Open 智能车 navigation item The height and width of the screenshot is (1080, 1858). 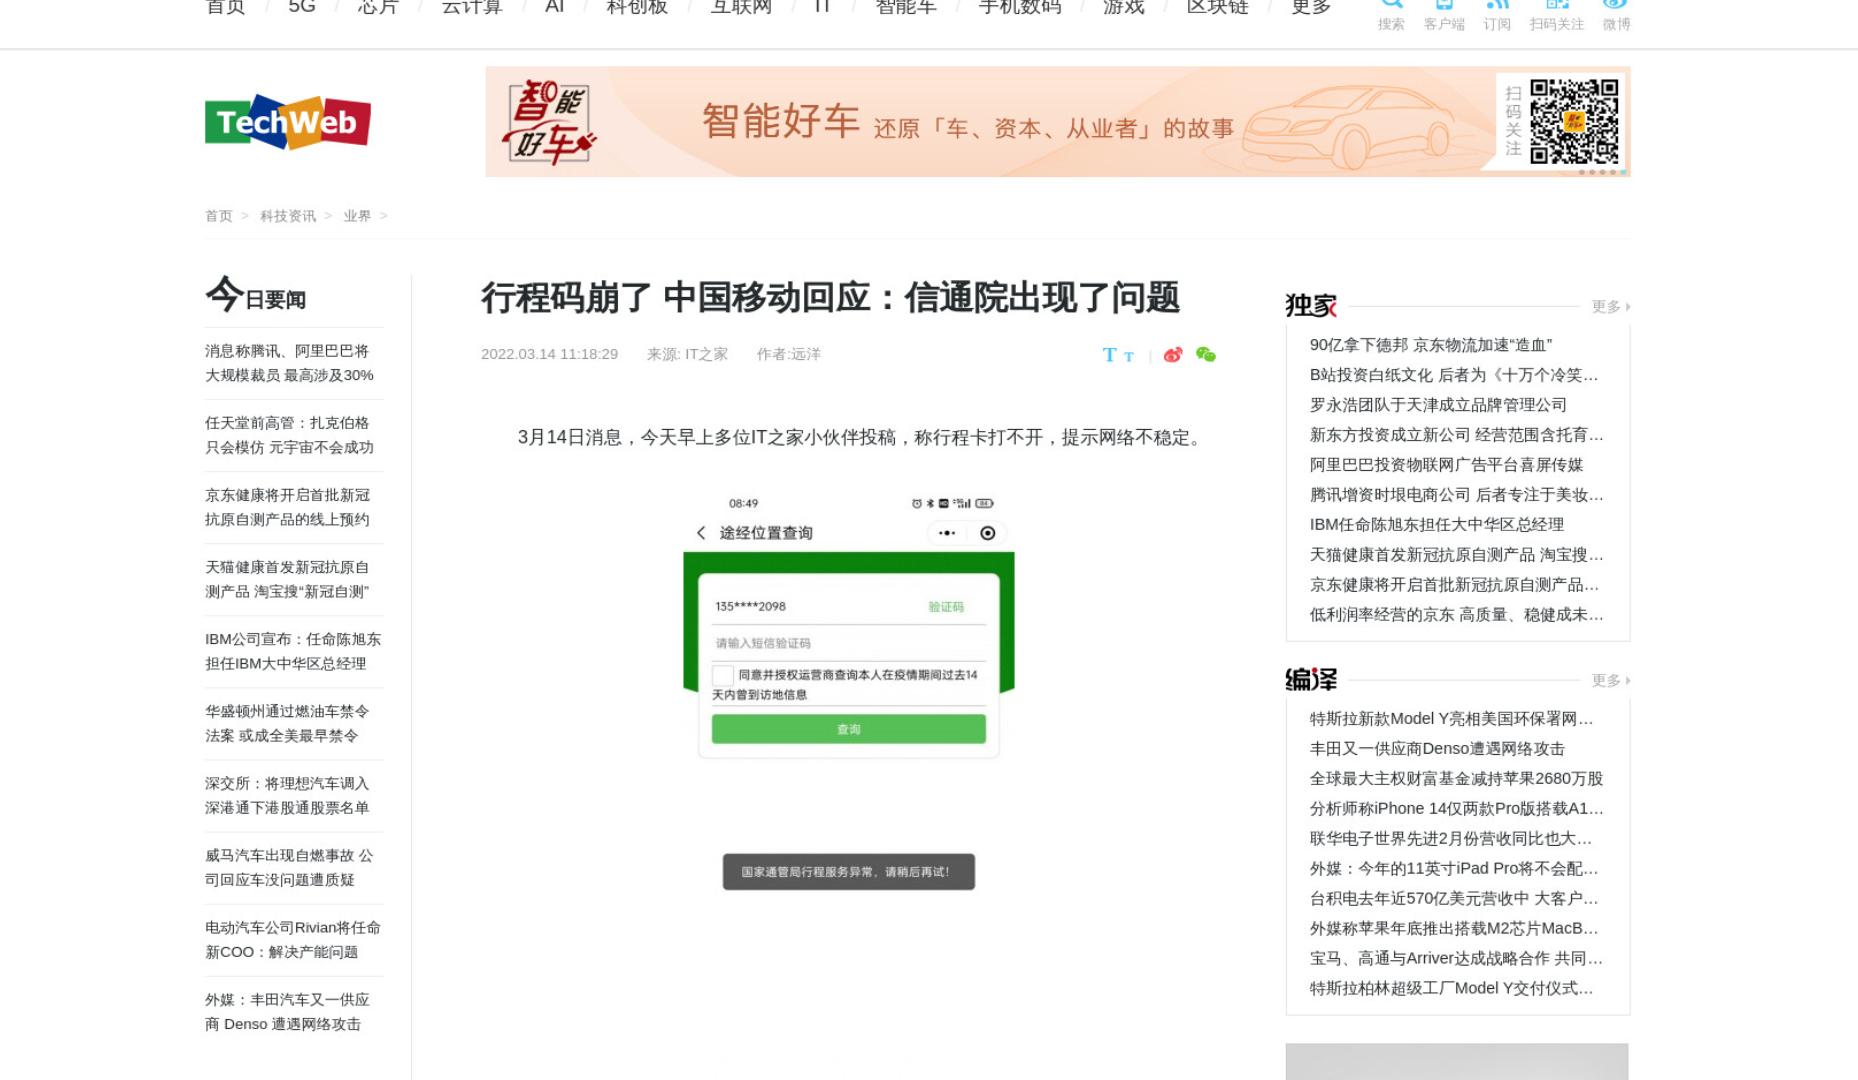pos(906,6)
